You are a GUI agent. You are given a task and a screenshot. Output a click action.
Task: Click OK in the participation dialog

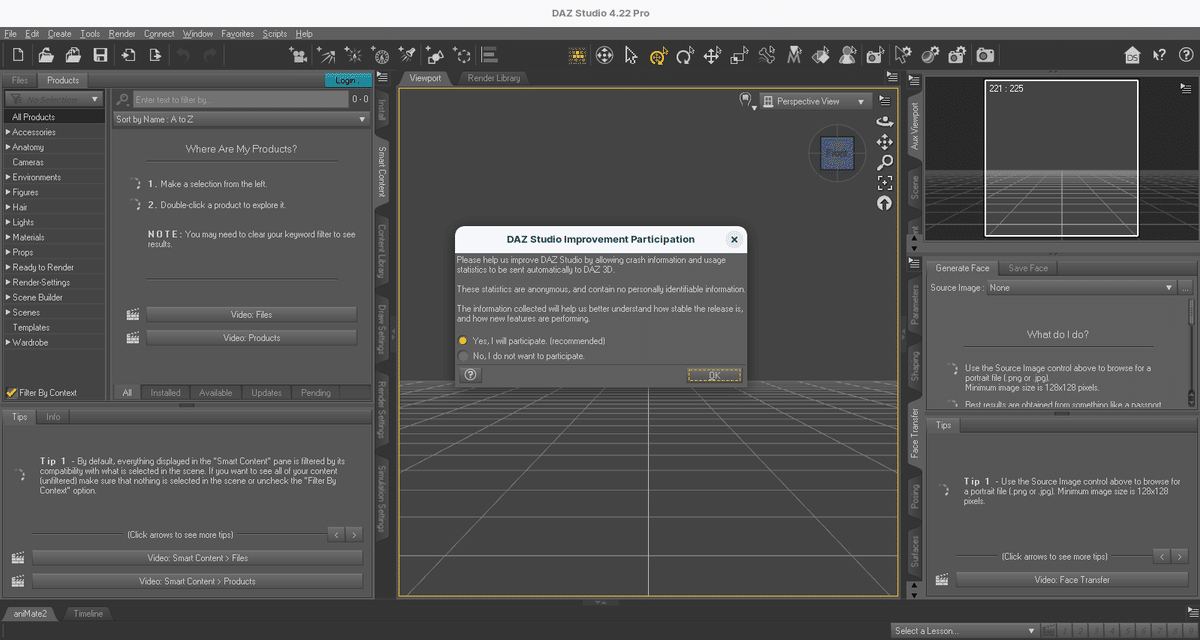[714, 375]
